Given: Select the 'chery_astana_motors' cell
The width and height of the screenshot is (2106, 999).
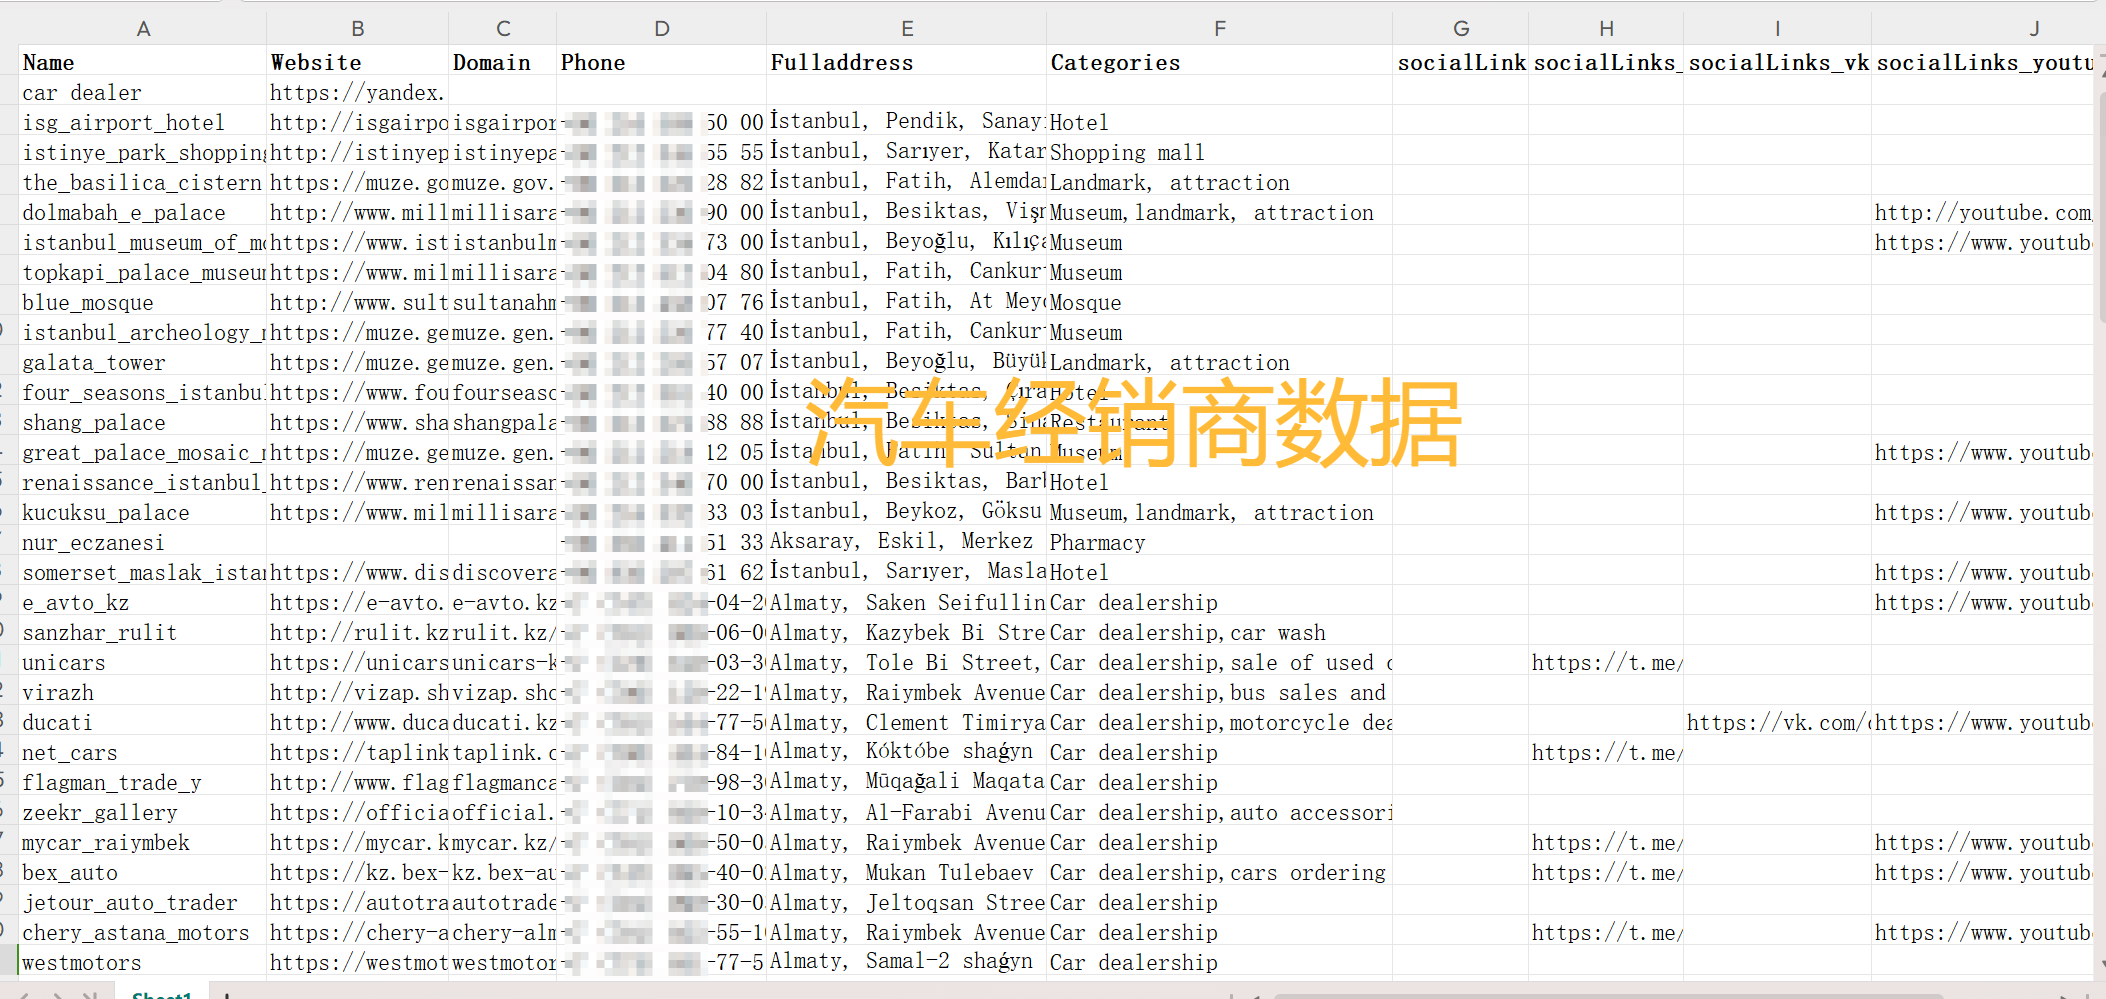Looking at the screenshot, I should [143, 932].
